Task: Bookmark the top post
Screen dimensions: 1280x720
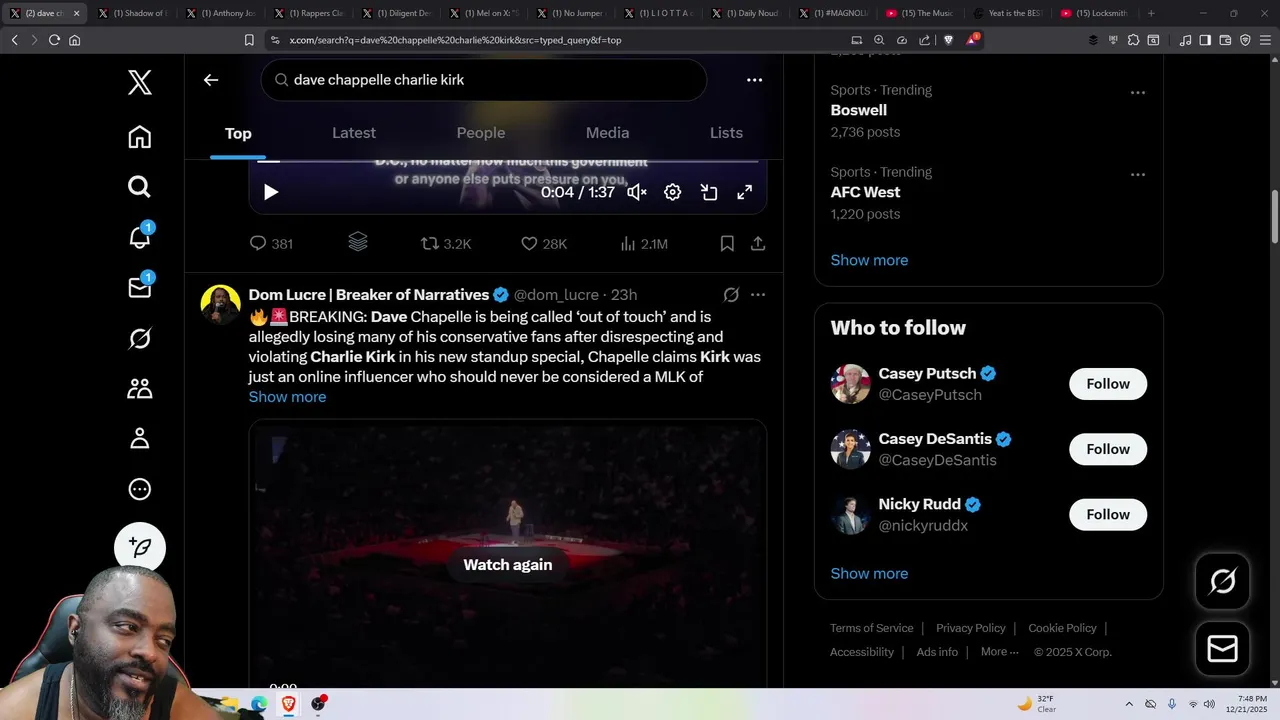Action: click(x=727, y=244)
